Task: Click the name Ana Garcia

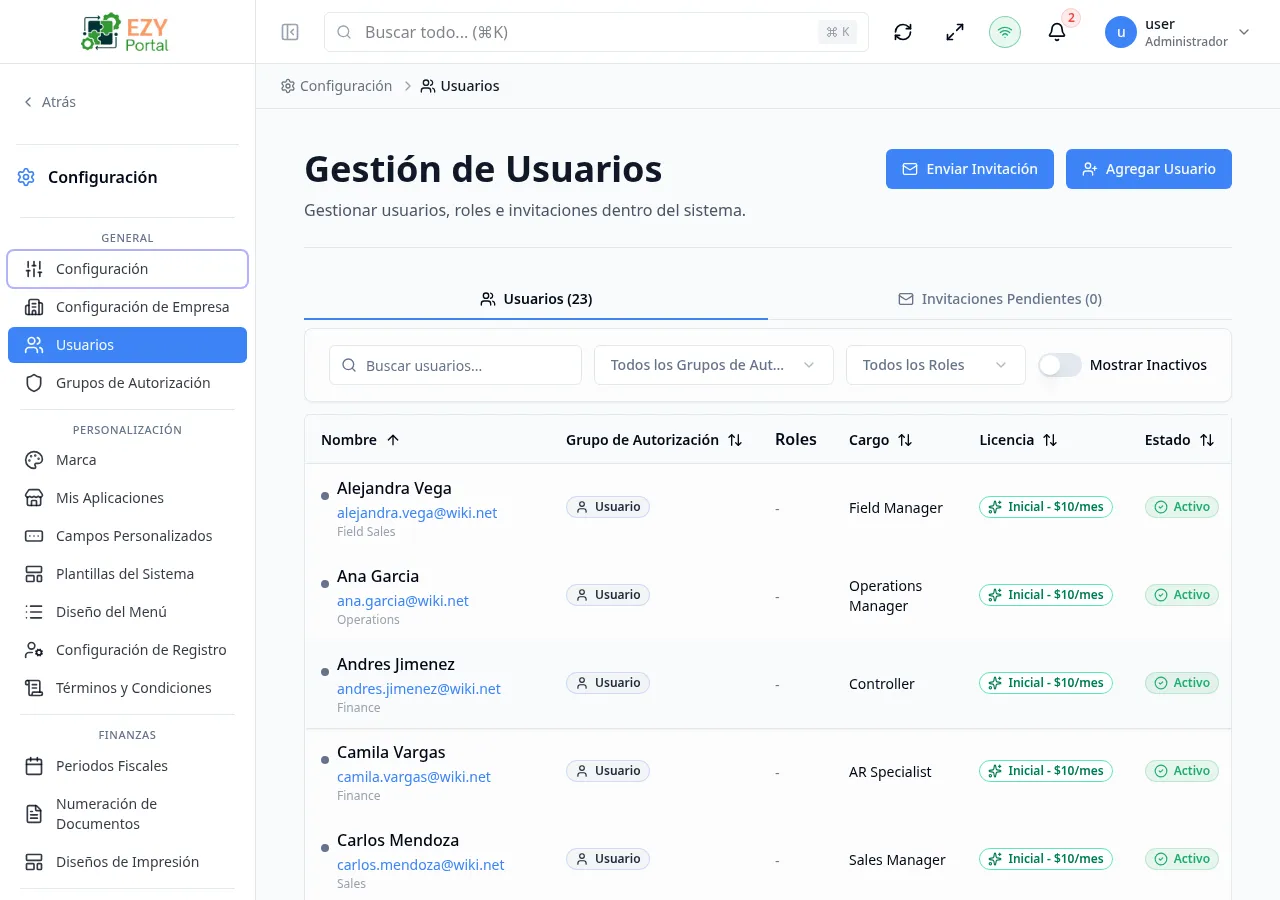Action: pyautogui.click(x=378, y=576)
